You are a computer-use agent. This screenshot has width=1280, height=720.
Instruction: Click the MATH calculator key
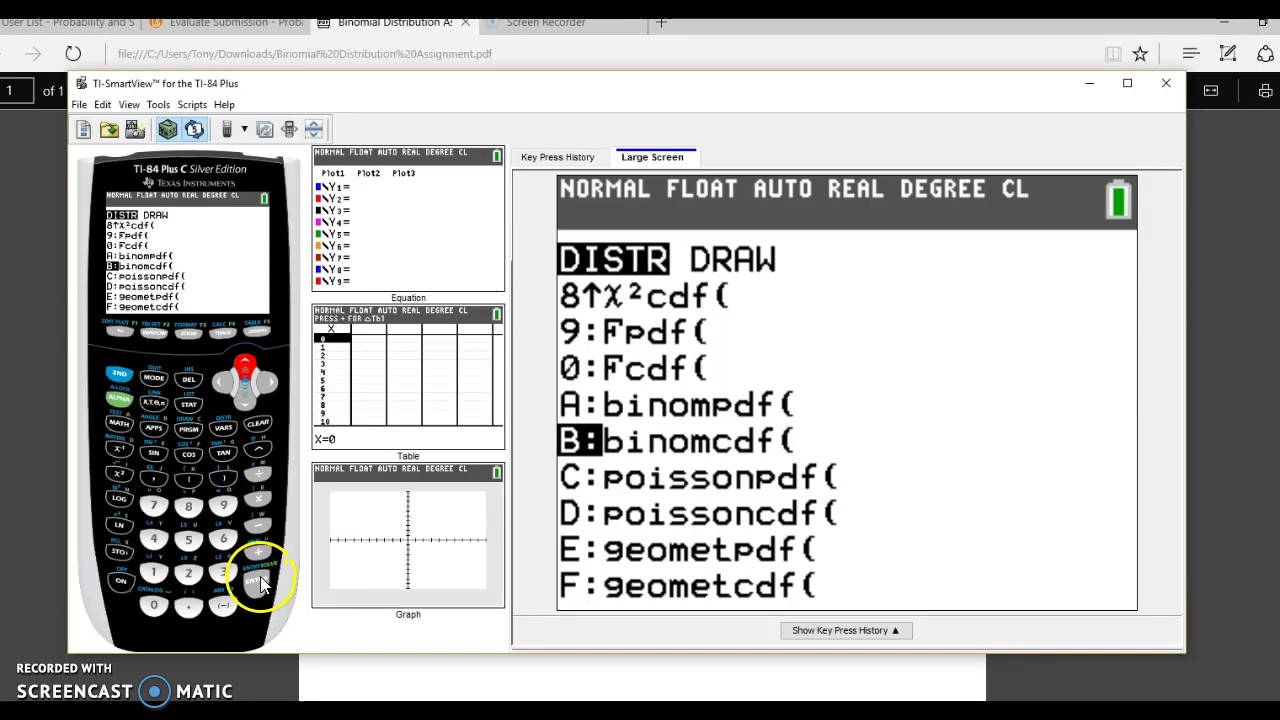point(119,423)
